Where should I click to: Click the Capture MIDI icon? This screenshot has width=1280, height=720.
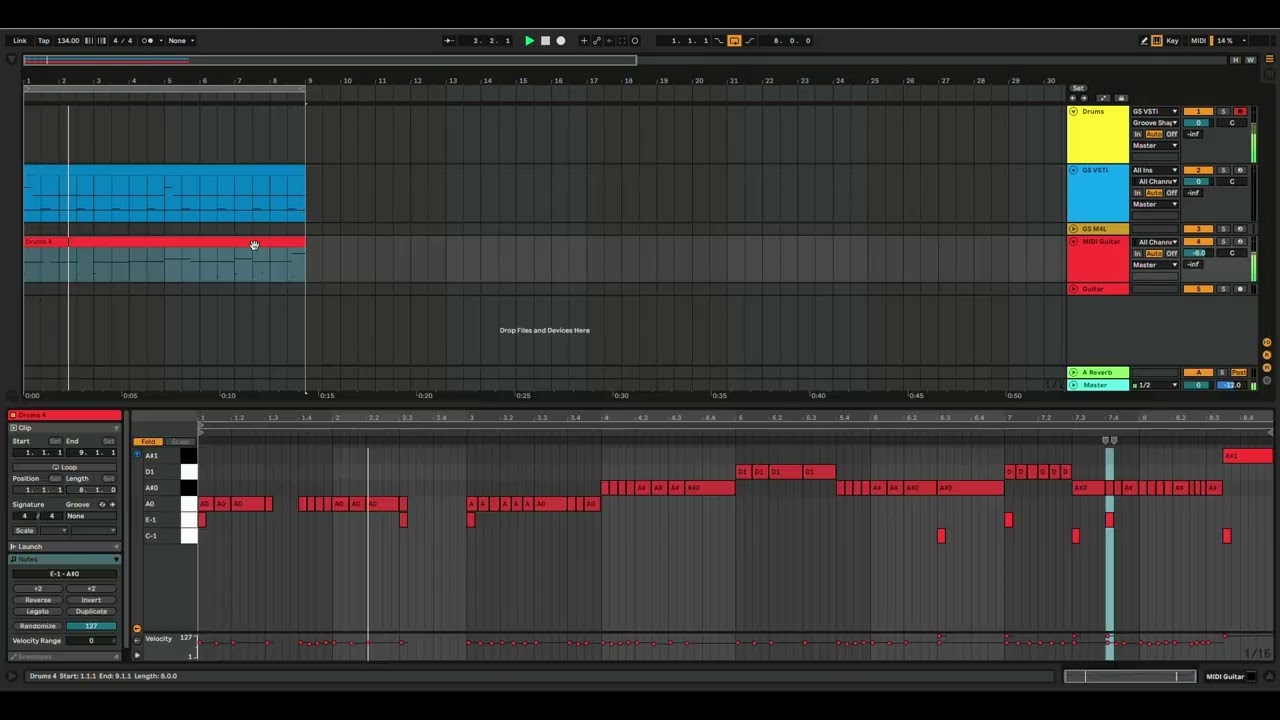tap(622, 41)
